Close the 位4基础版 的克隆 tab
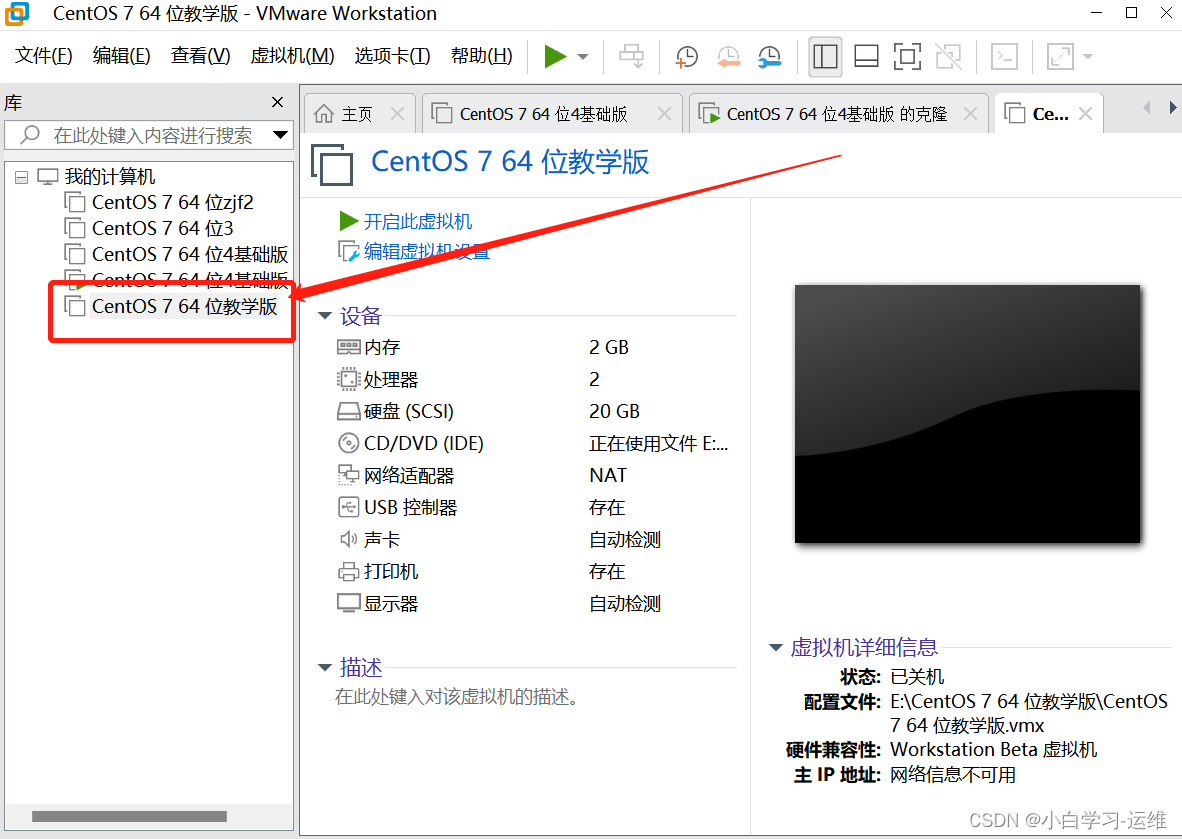 click(970, 114)
